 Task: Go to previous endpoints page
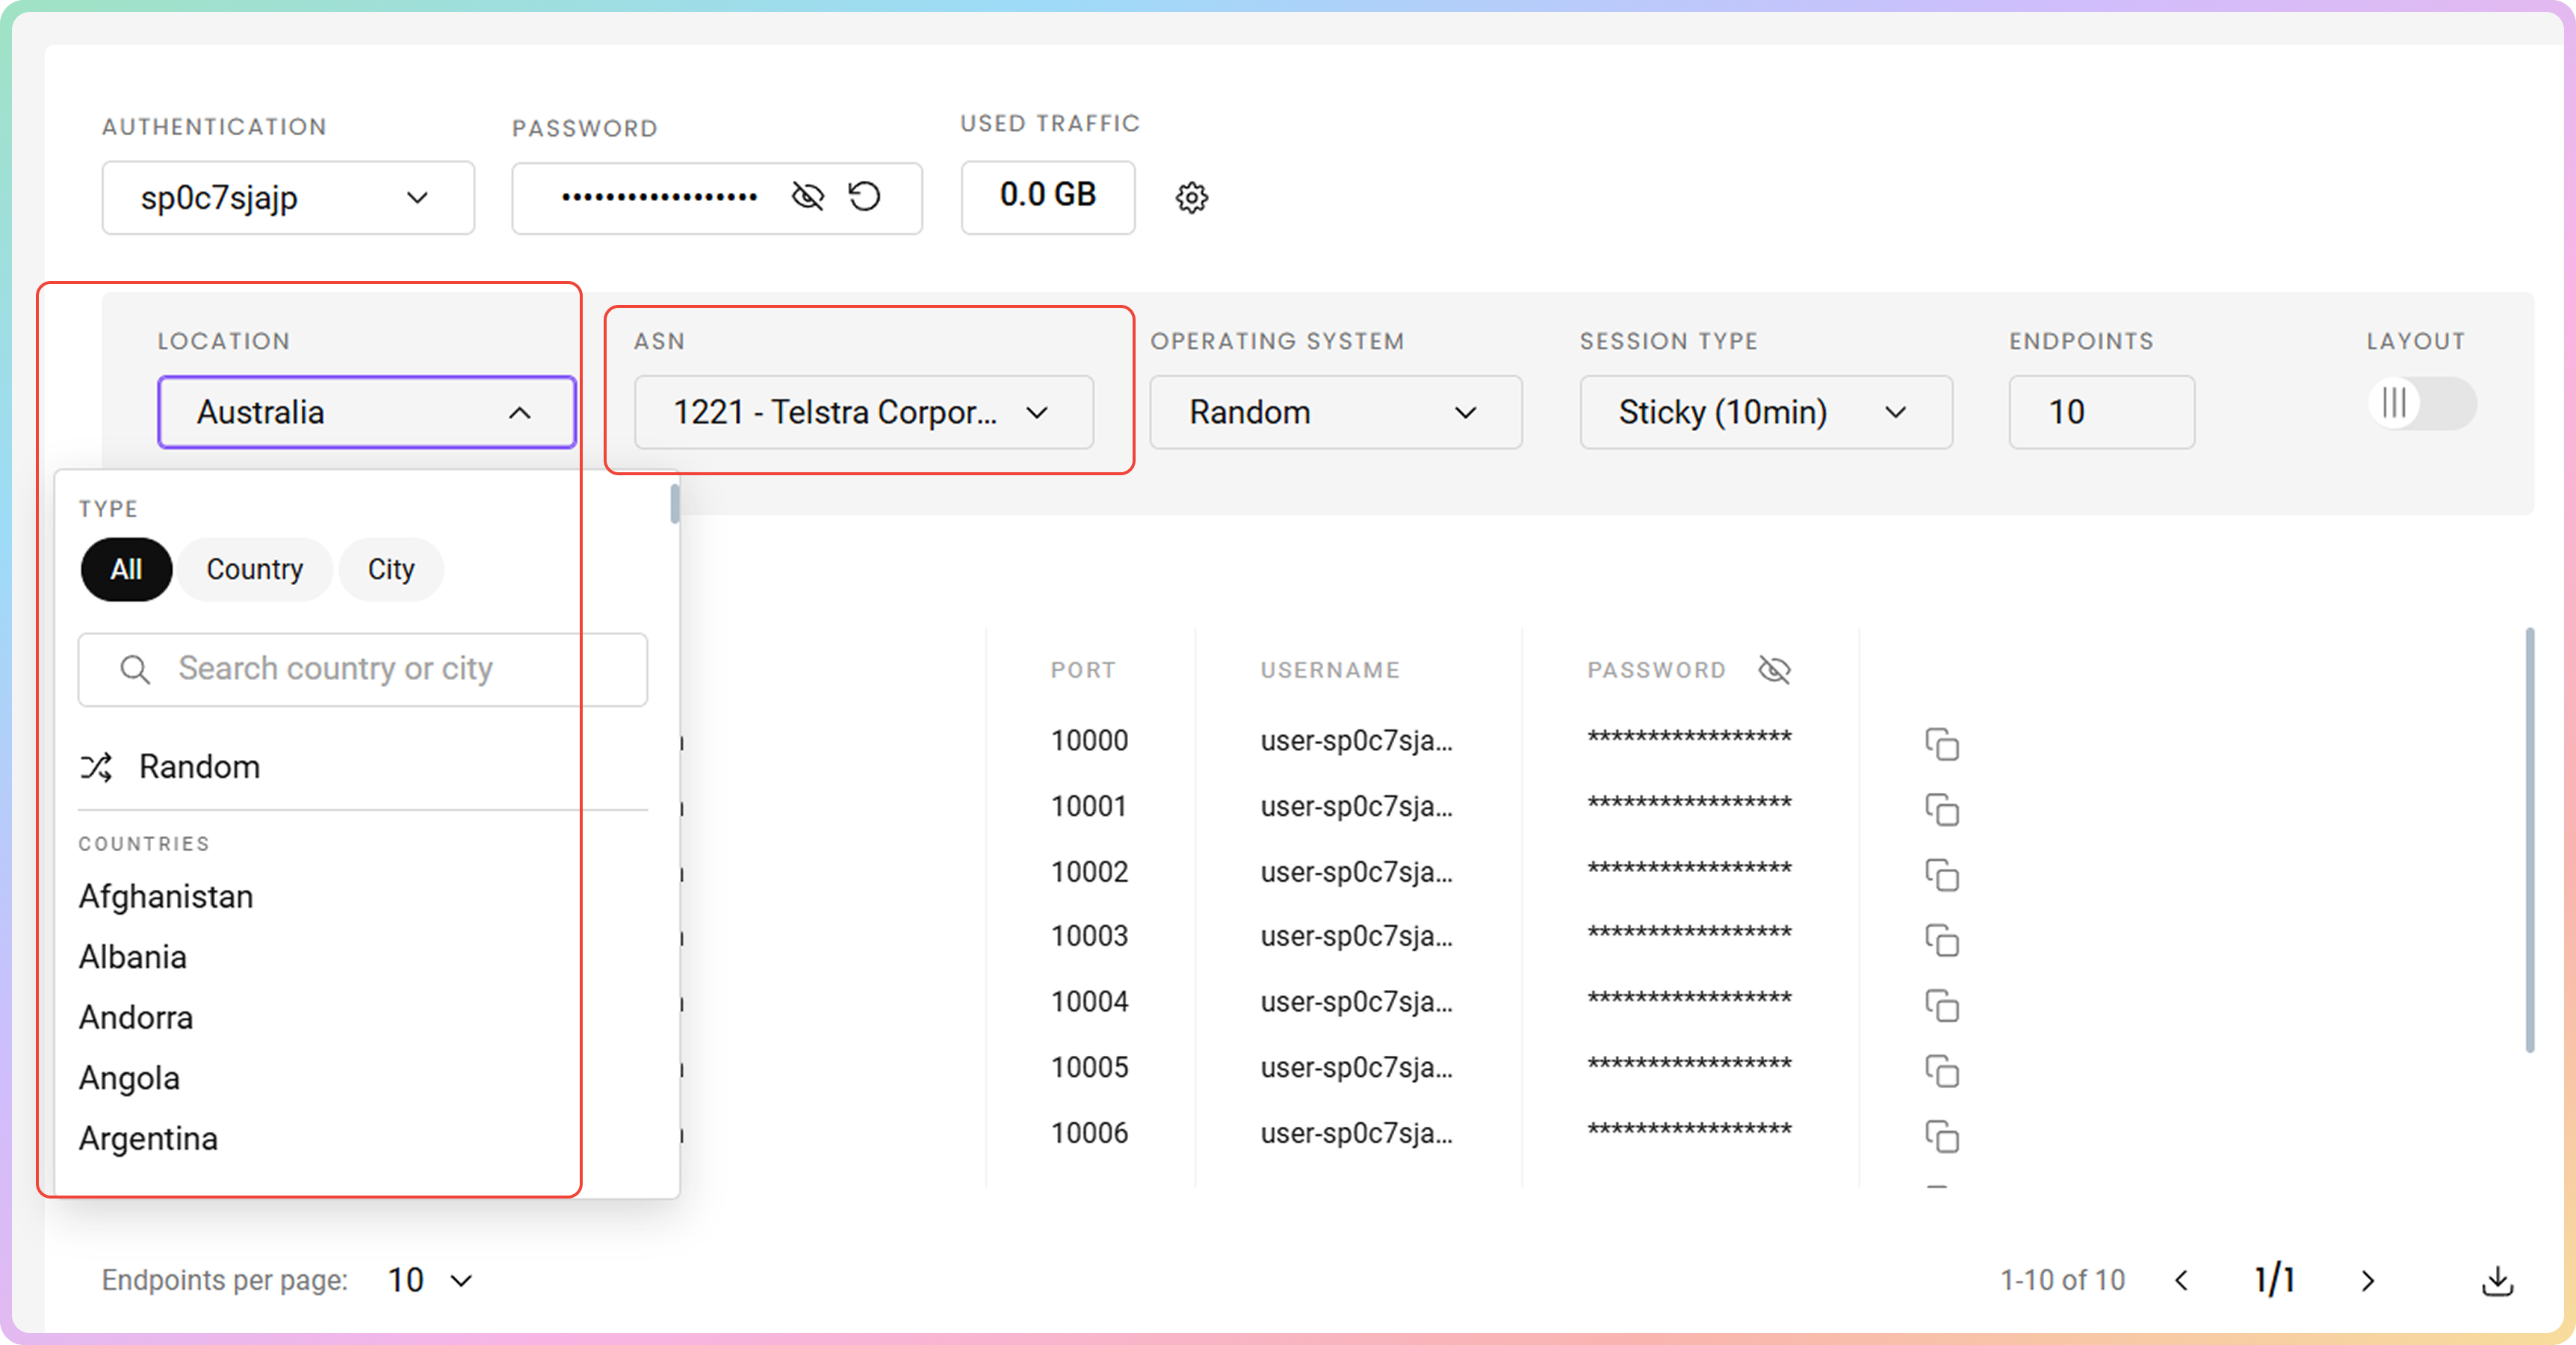tap(2182, 1280)
